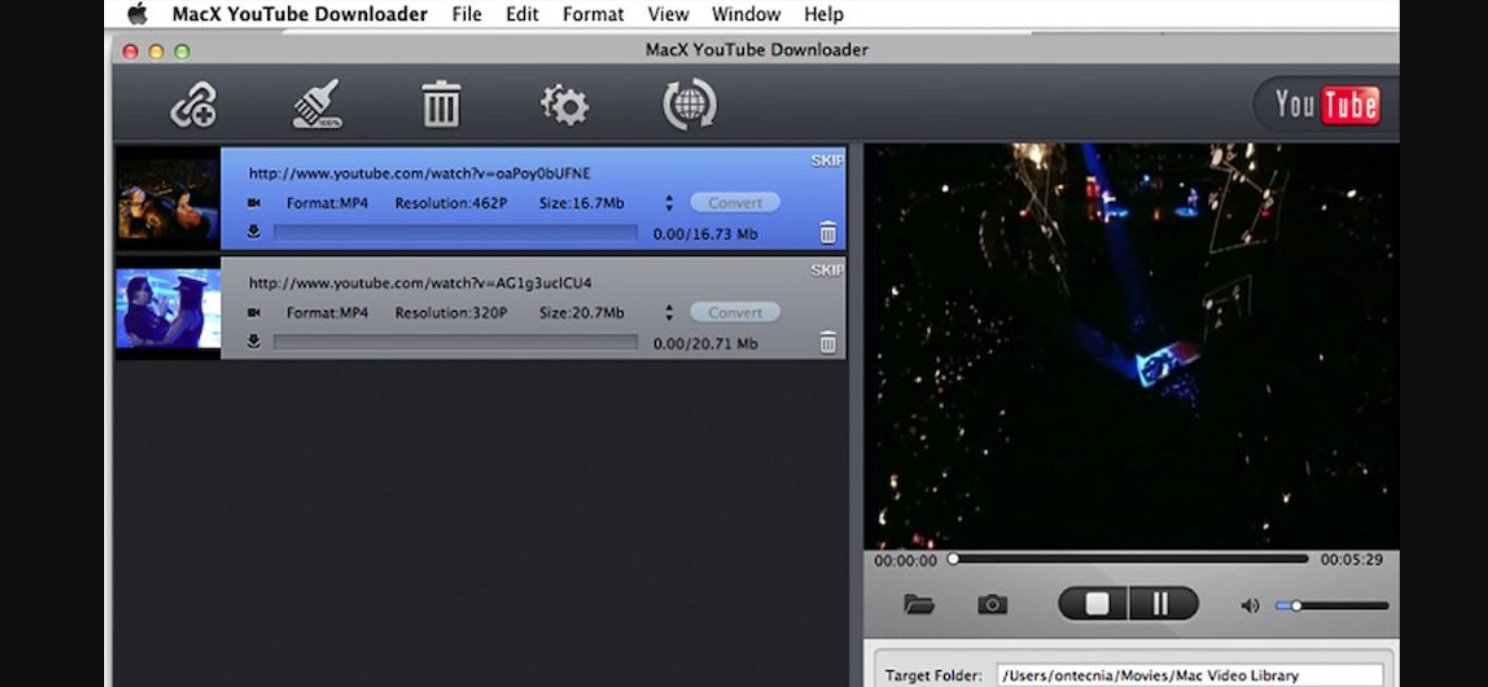Image resolution: width=1488 pixels, height=687 pixels.
Task: Expand format options for the first video
Action: [x=668, y=203]
